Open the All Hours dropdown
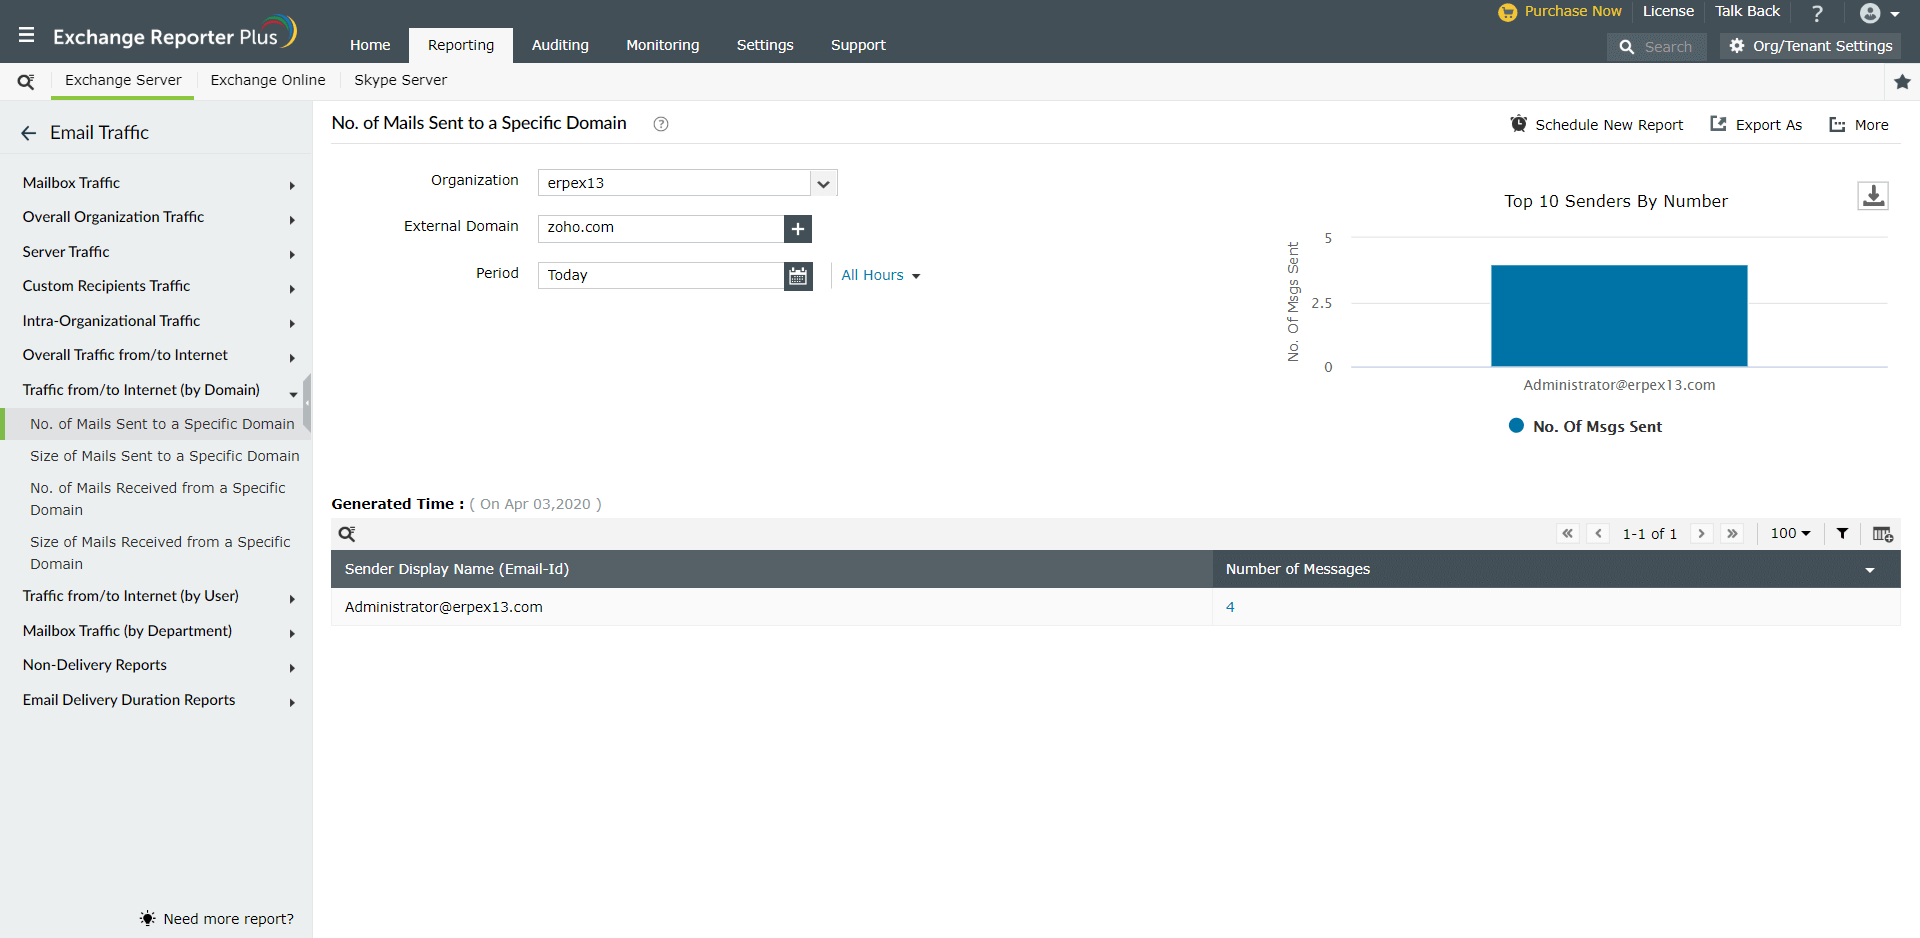This screenshot has height=938, width=1920. [880, 276]
